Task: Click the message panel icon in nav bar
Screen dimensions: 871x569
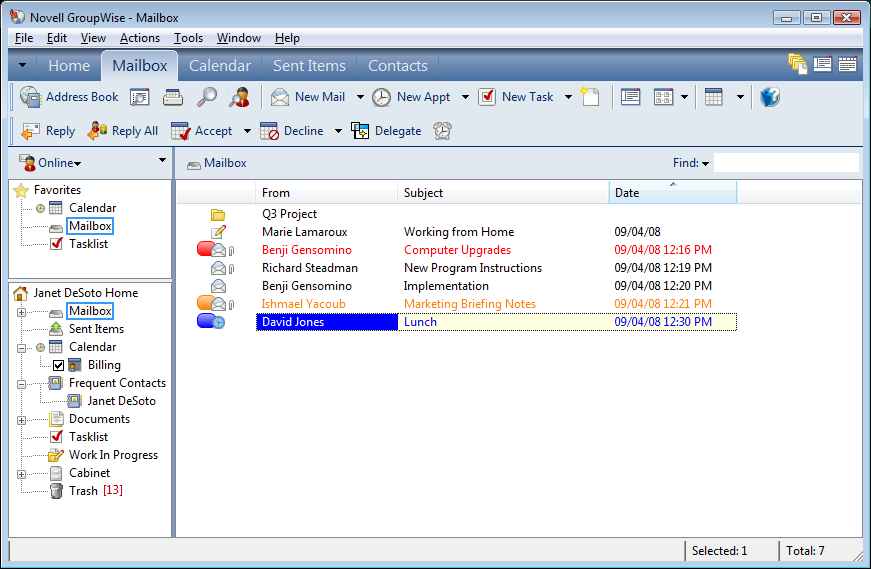Action: (x=823, y=64)
